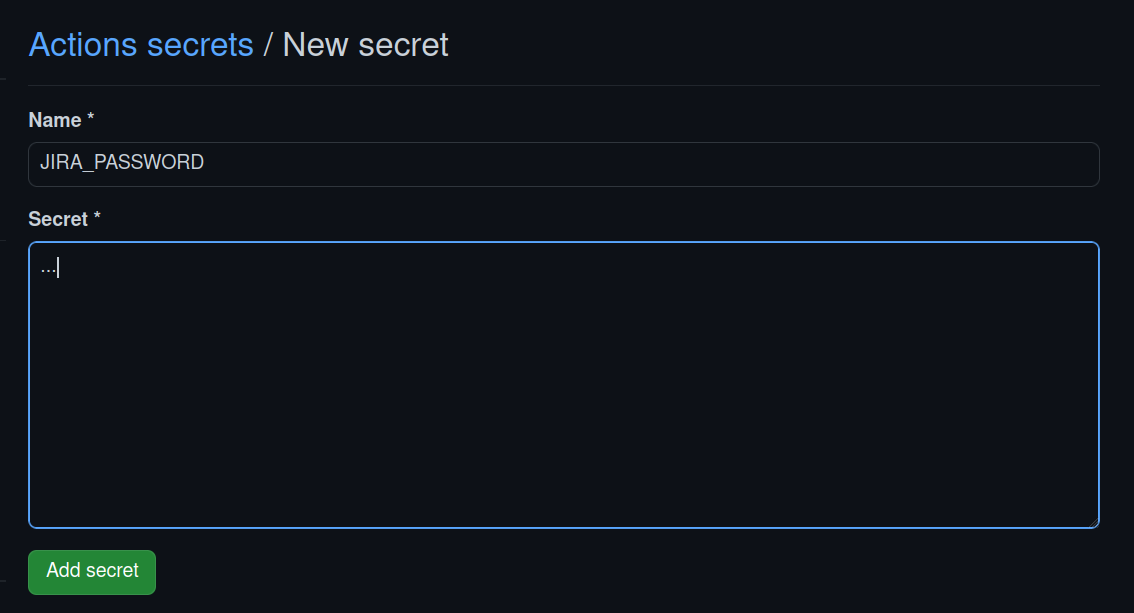This screenshot has height=613, width=1134.
Task: Click the divider line below the heading
Action: (563, 86)
